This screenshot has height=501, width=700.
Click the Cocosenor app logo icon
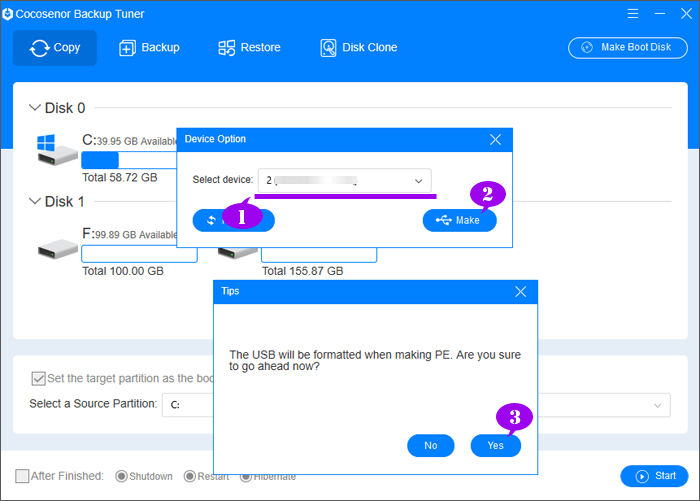click(x=7, y=14)
